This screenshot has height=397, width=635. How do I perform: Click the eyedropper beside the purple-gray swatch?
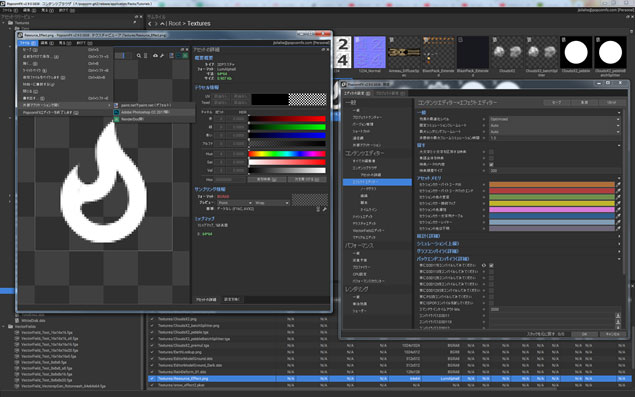pyautogui.click(x=618, y=228)
